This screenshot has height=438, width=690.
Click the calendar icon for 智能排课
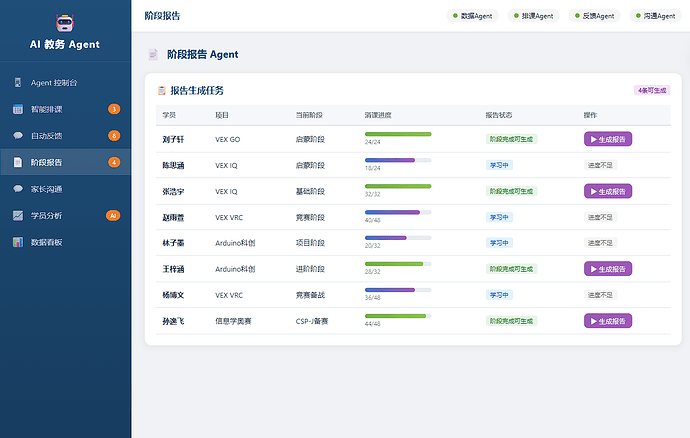click(x=18, y=109)
